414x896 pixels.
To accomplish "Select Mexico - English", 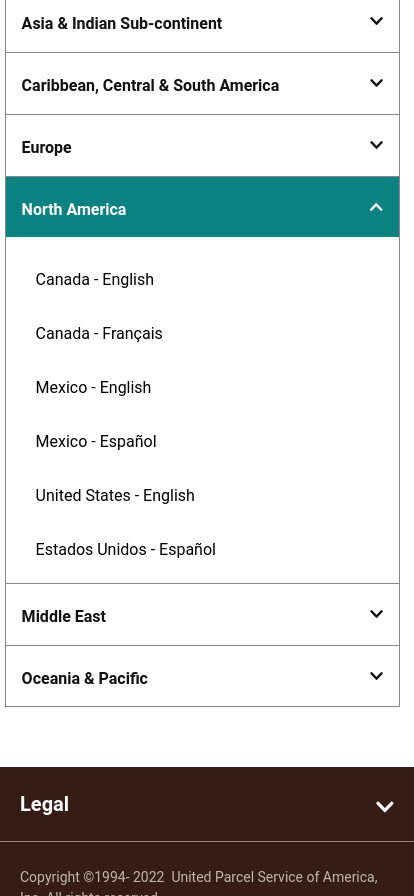I will (x=93, y=387).
